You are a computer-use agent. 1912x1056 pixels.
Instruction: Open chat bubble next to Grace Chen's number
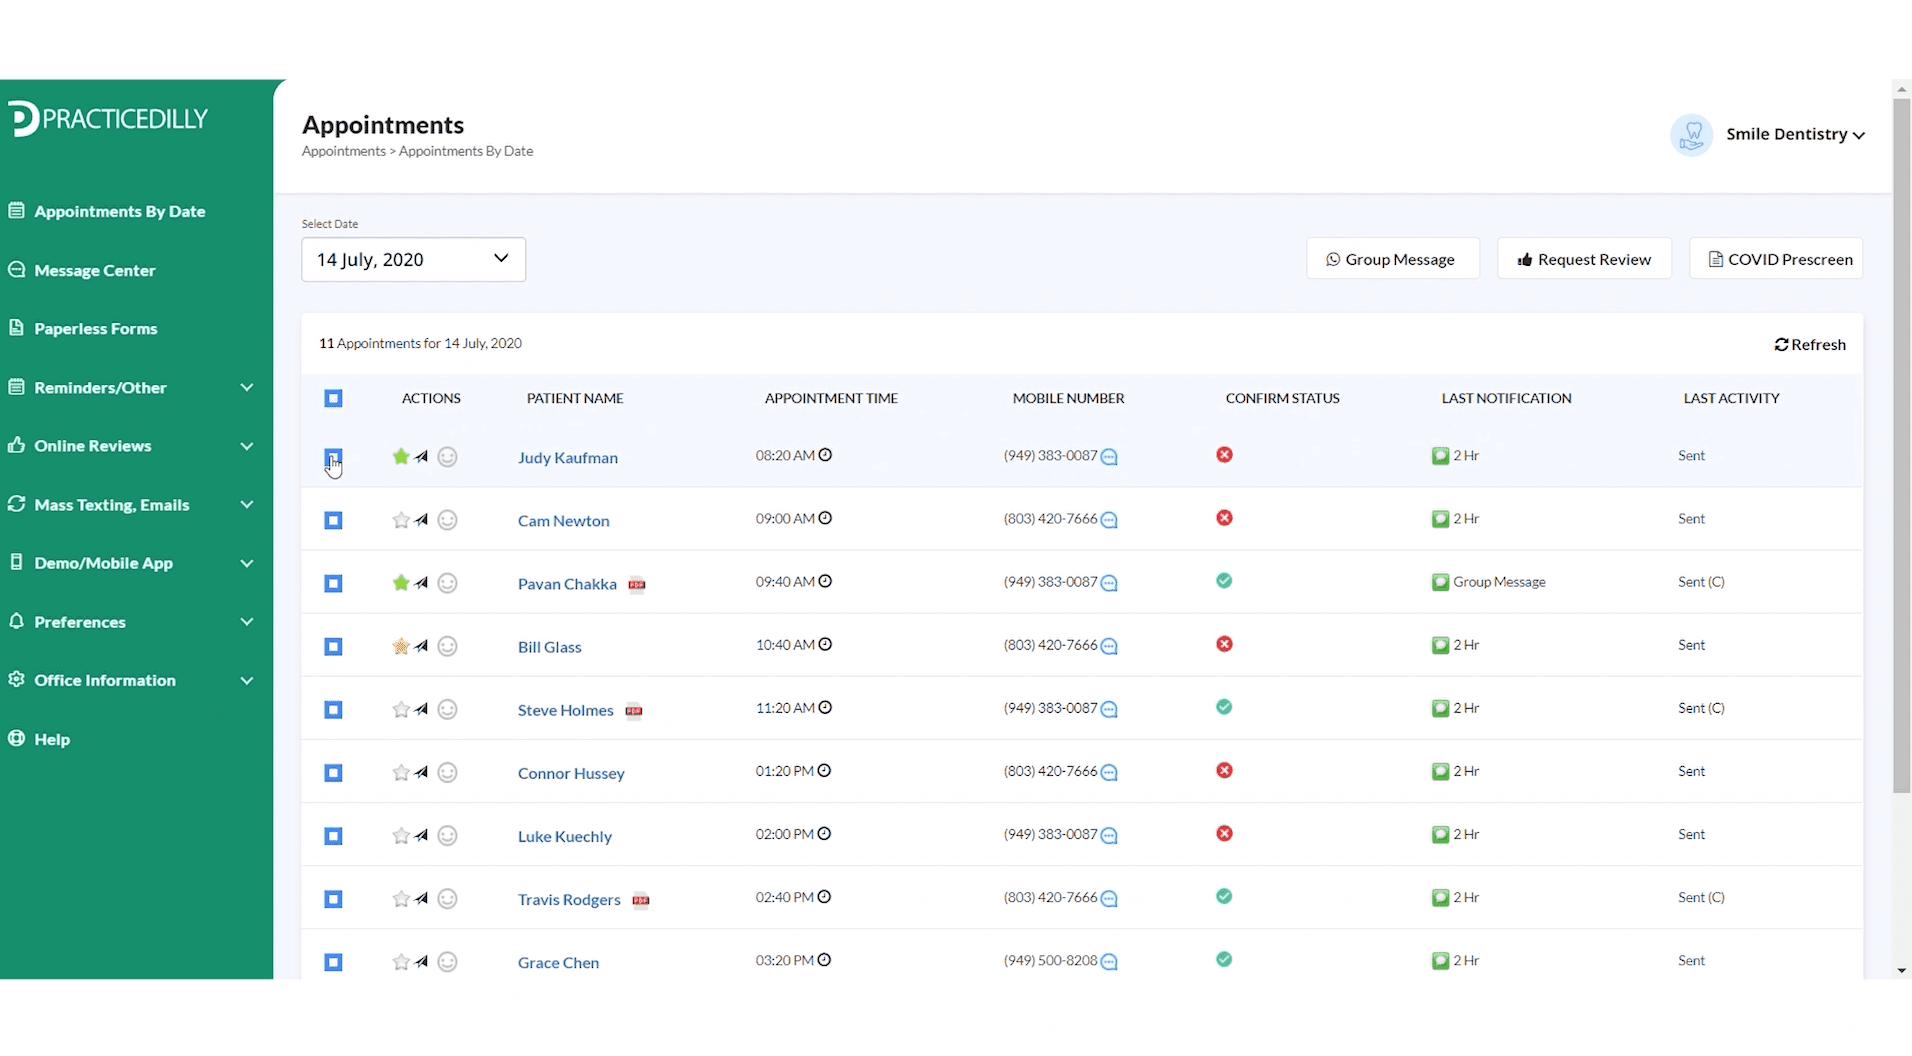tap(1109, 962)
